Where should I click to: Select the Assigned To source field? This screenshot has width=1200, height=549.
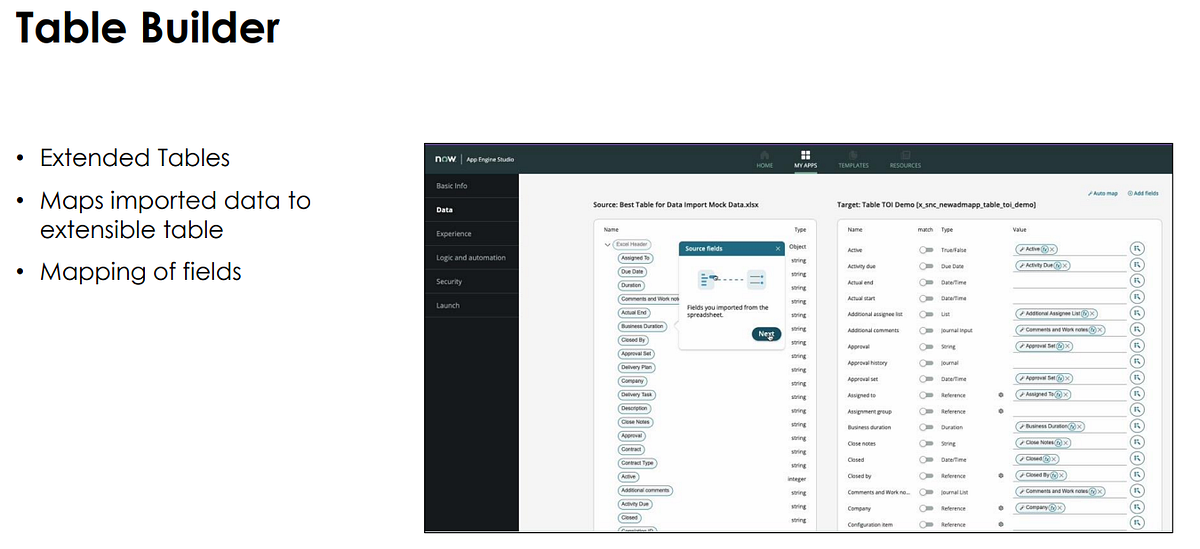click(635, 258)
